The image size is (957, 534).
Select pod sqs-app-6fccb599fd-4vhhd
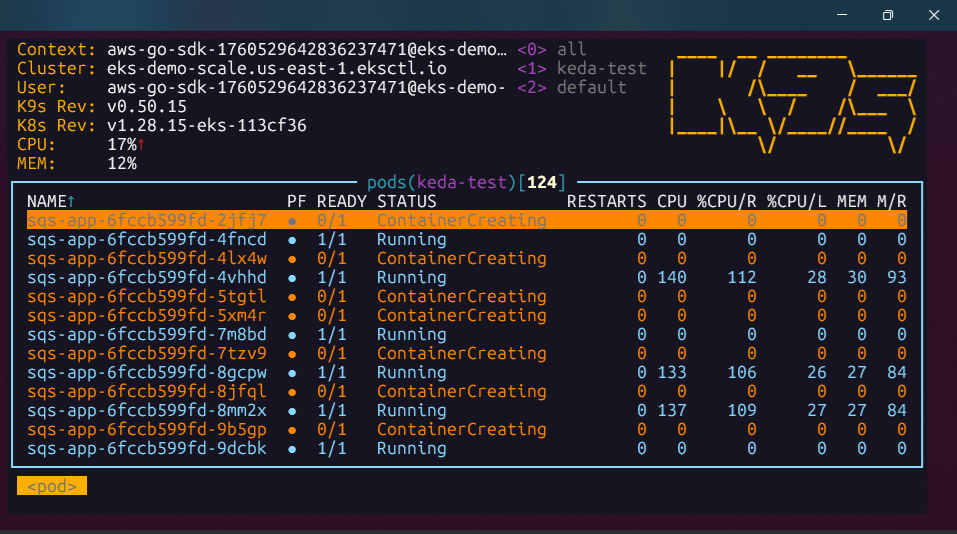[146, 278]
